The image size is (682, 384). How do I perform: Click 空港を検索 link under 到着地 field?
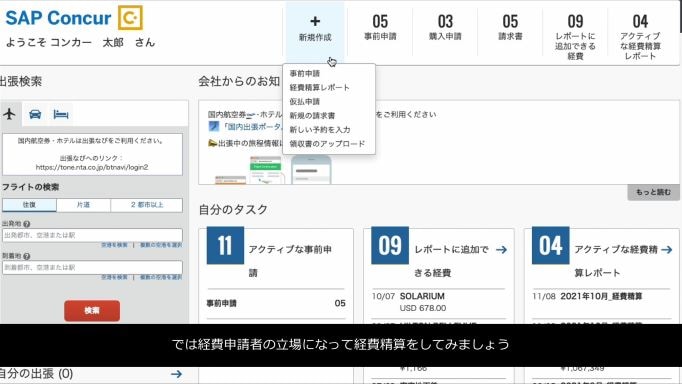114,277
